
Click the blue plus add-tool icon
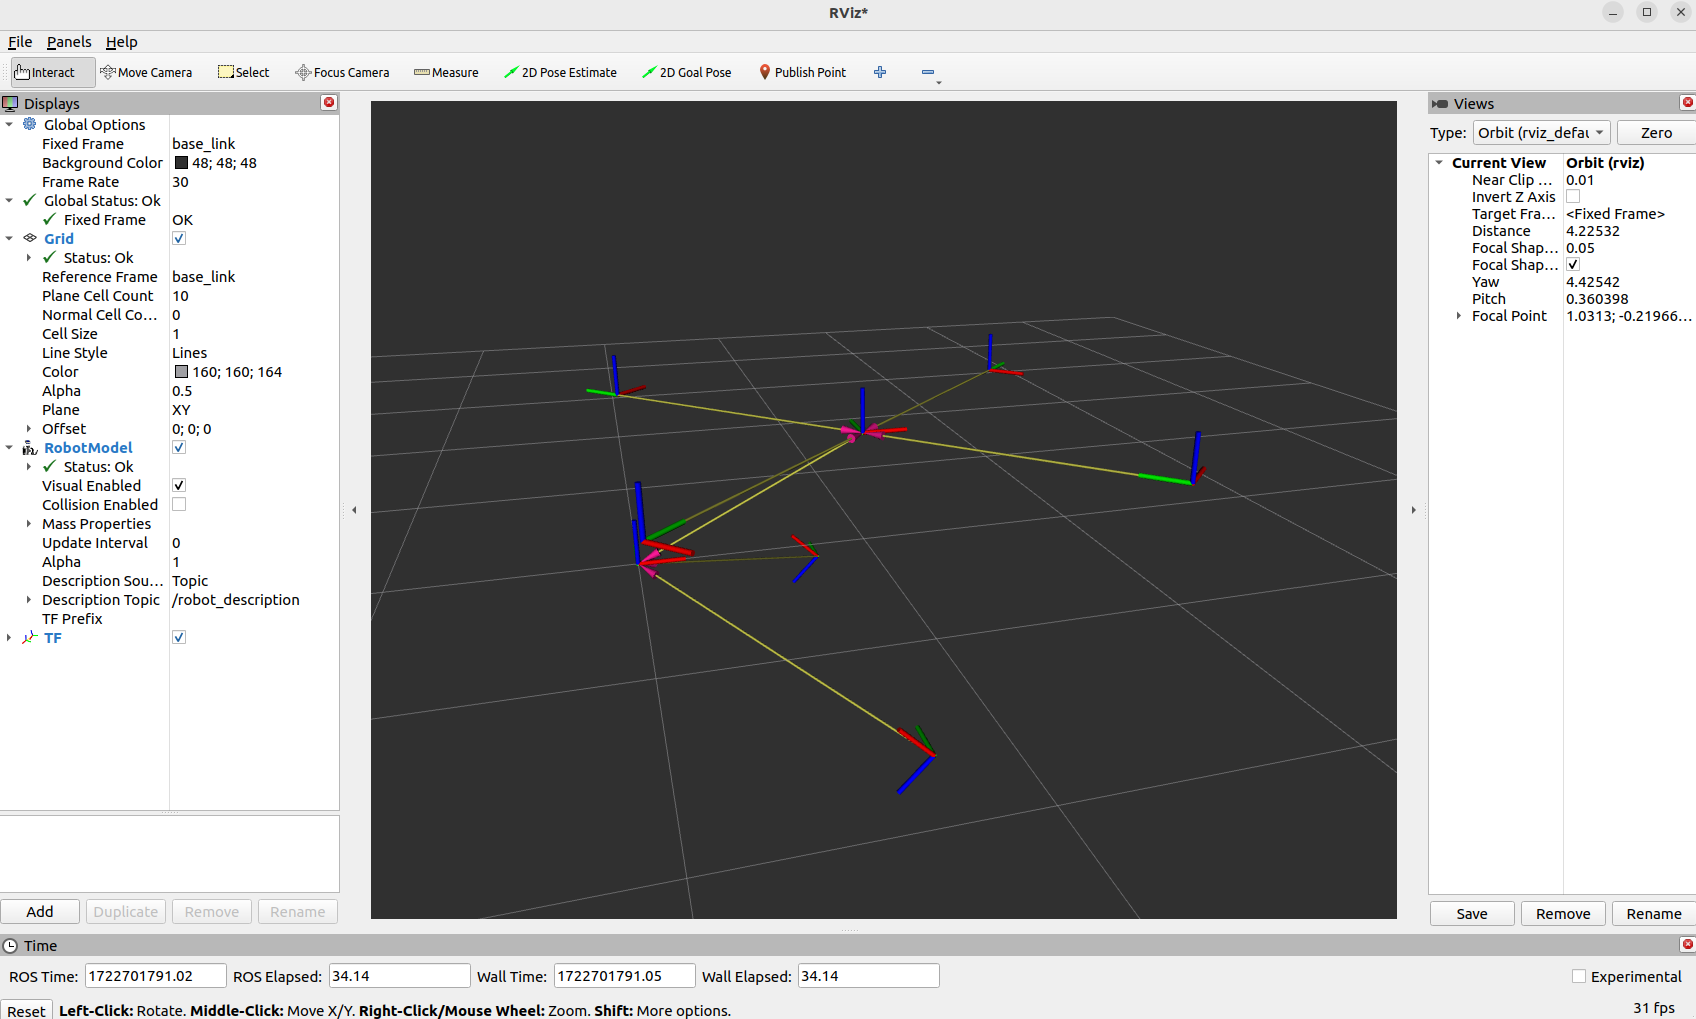[x=880, y=72]
